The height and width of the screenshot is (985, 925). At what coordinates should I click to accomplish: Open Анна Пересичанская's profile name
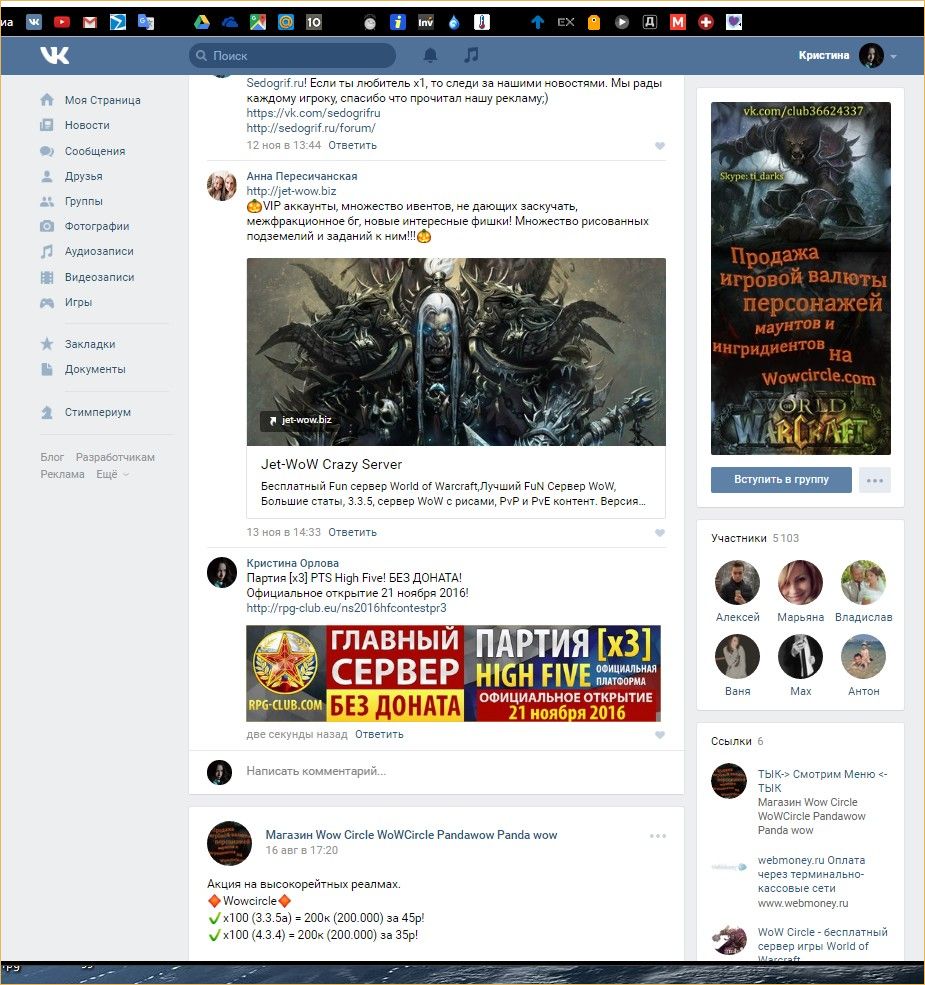coord(302,176)
